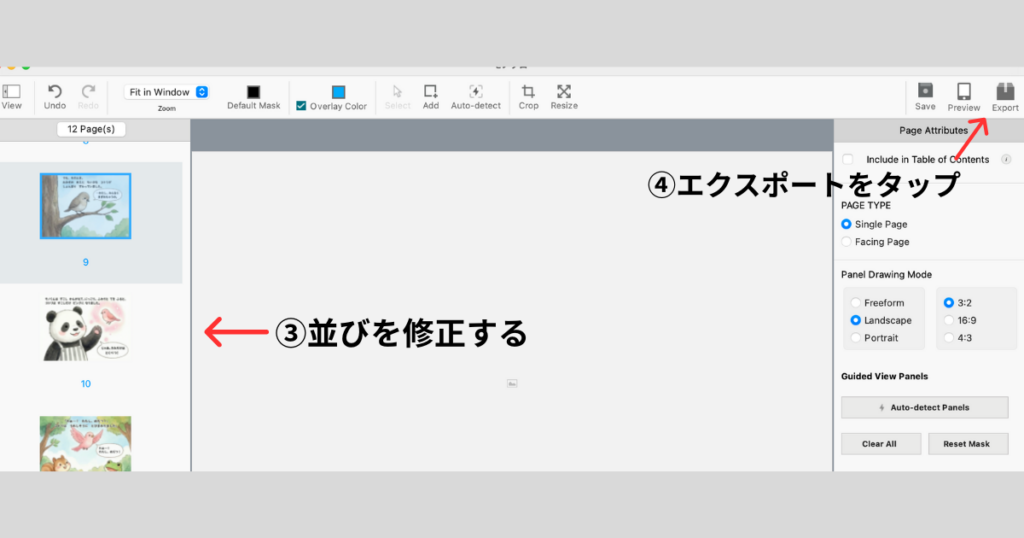Open the Resize tool
Viewport: 1024px width, 538px height.
(x=564, y=91)
